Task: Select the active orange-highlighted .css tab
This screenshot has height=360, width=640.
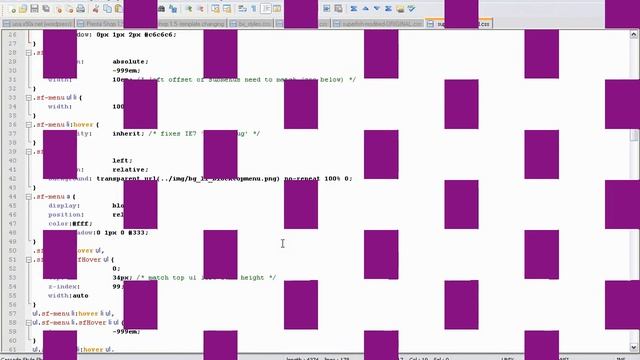Action: coord(459,24)
